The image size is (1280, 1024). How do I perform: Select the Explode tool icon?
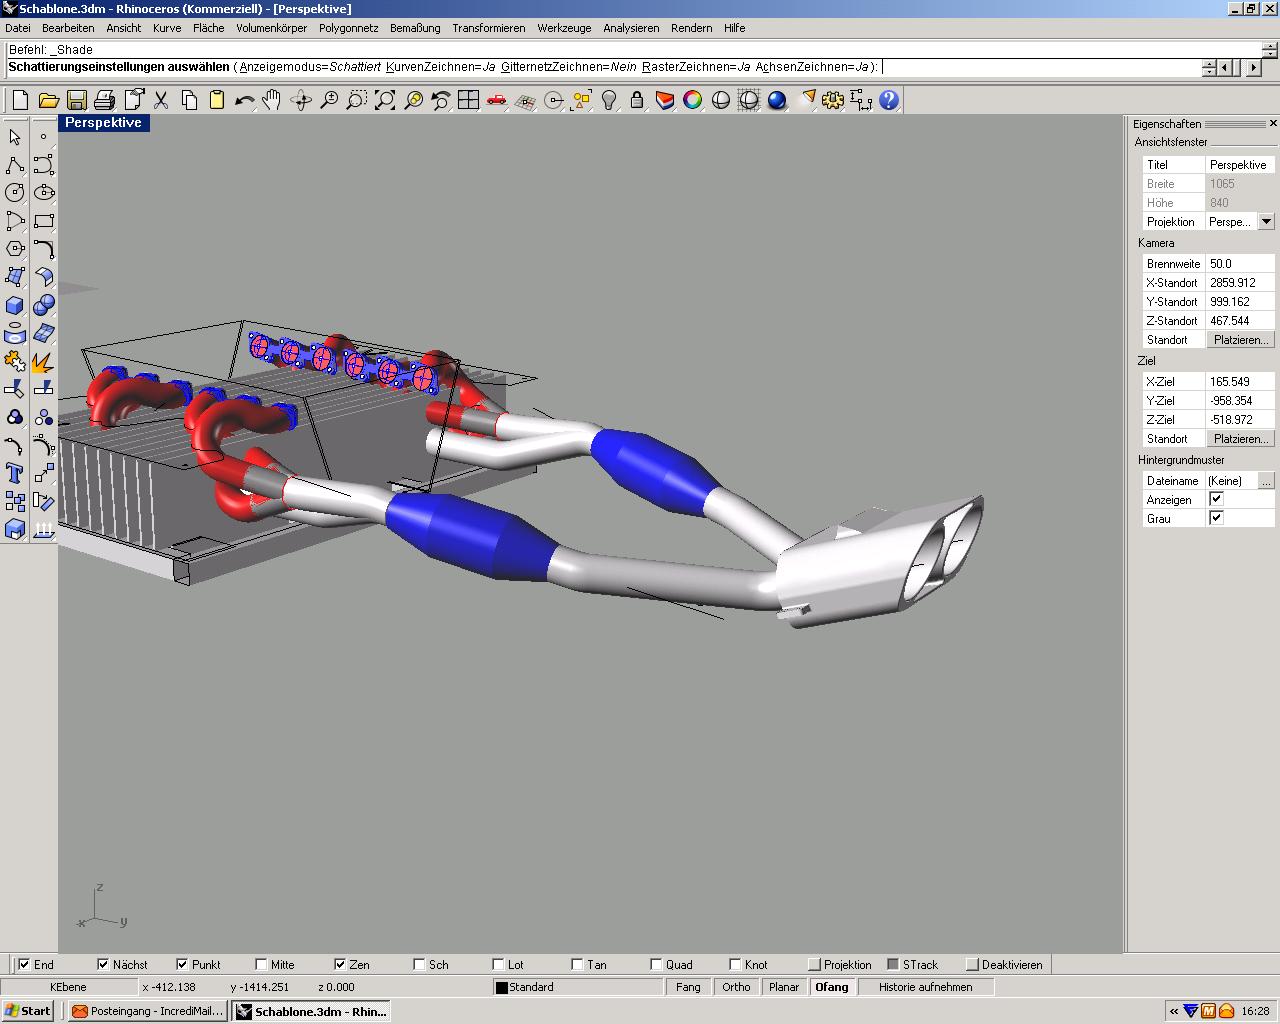coord(43,361)
